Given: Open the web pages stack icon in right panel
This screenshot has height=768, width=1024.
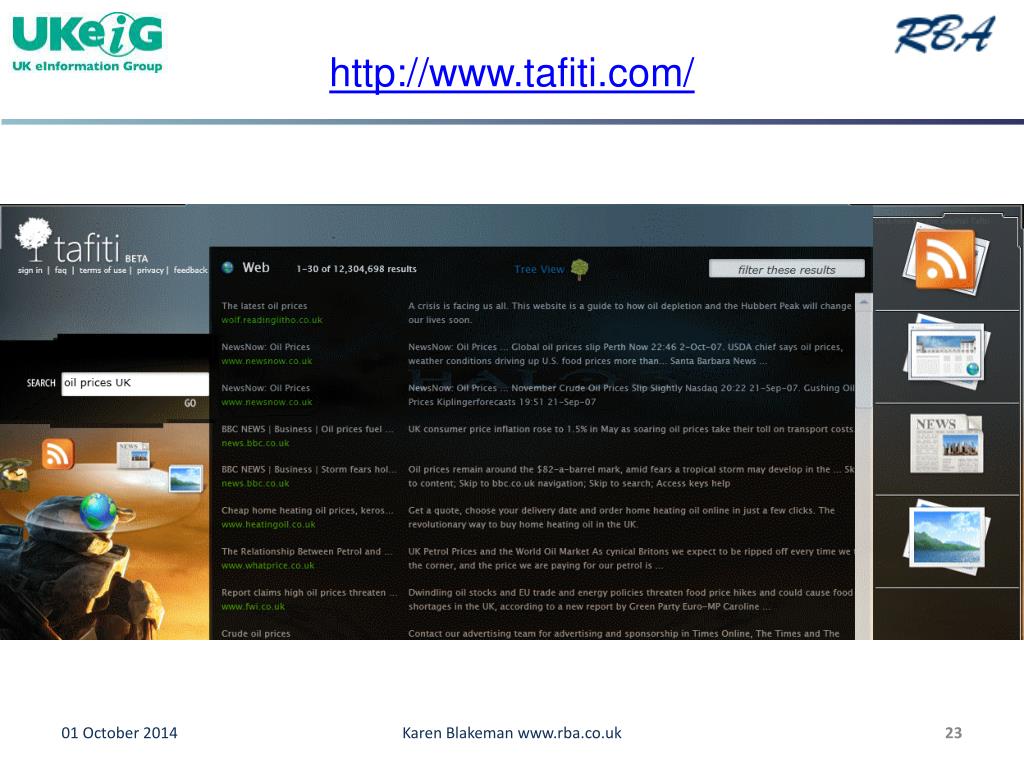Looking at the screenshot, I should pos(946,353).
